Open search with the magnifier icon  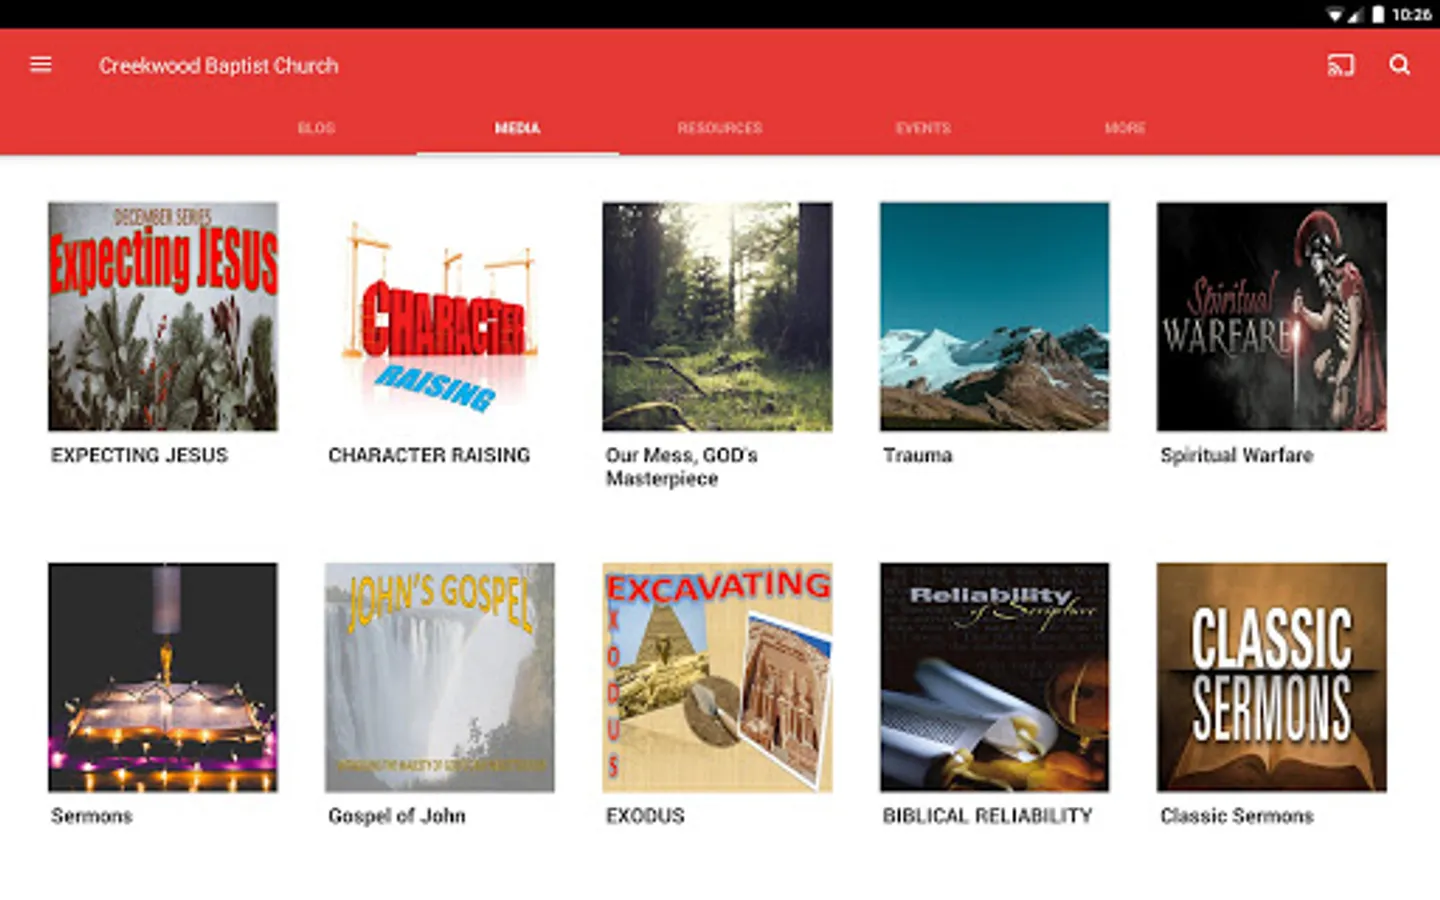1399,65
